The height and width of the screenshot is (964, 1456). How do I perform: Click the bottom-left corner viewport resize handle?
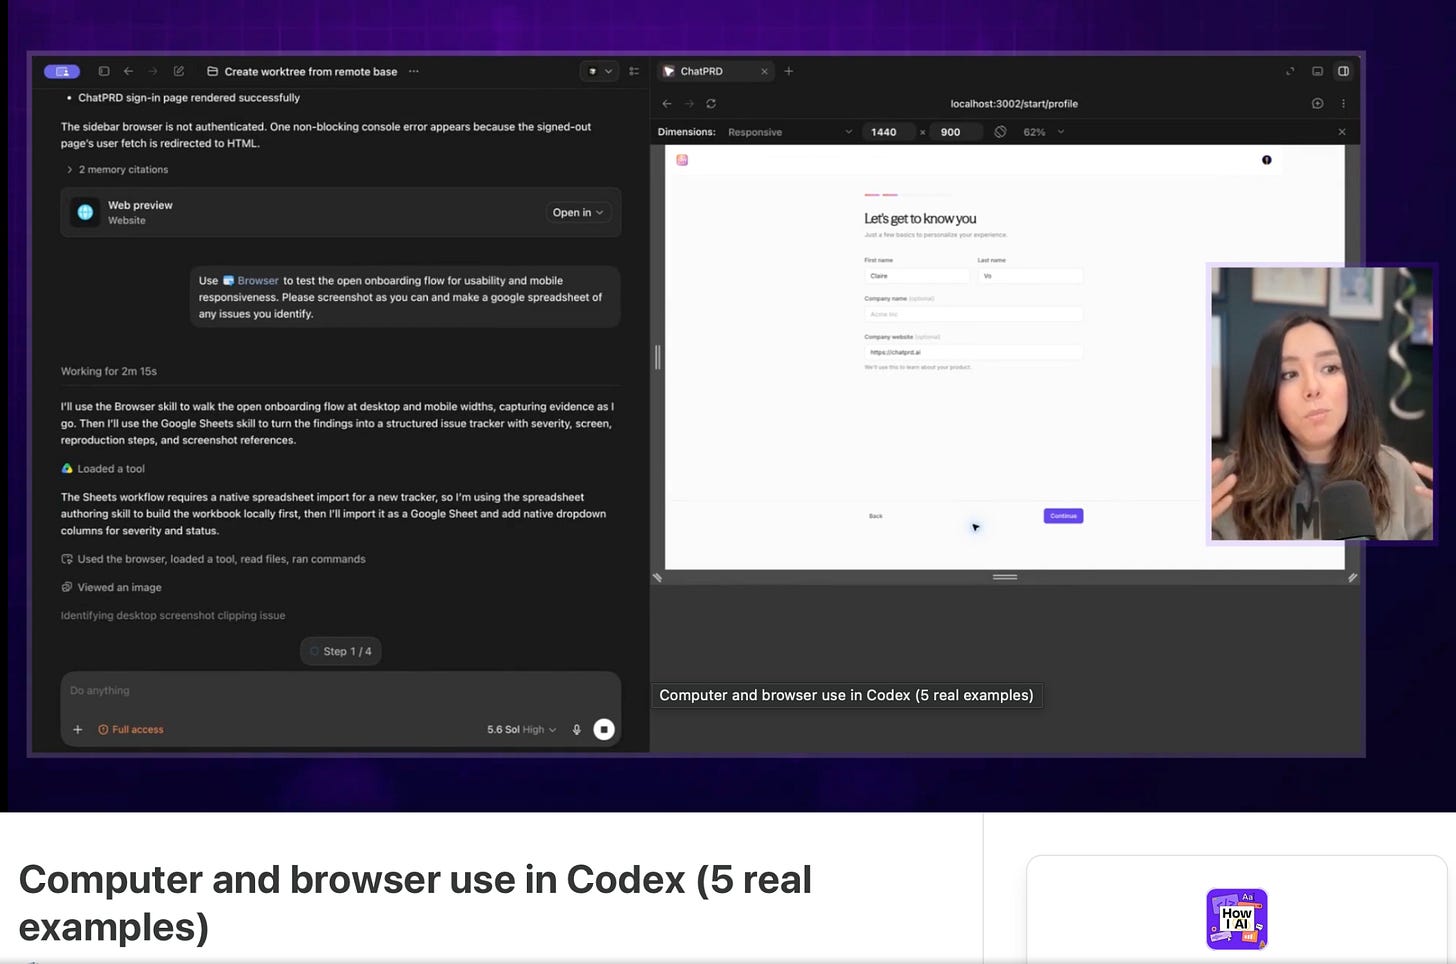[x=658, y=577]
